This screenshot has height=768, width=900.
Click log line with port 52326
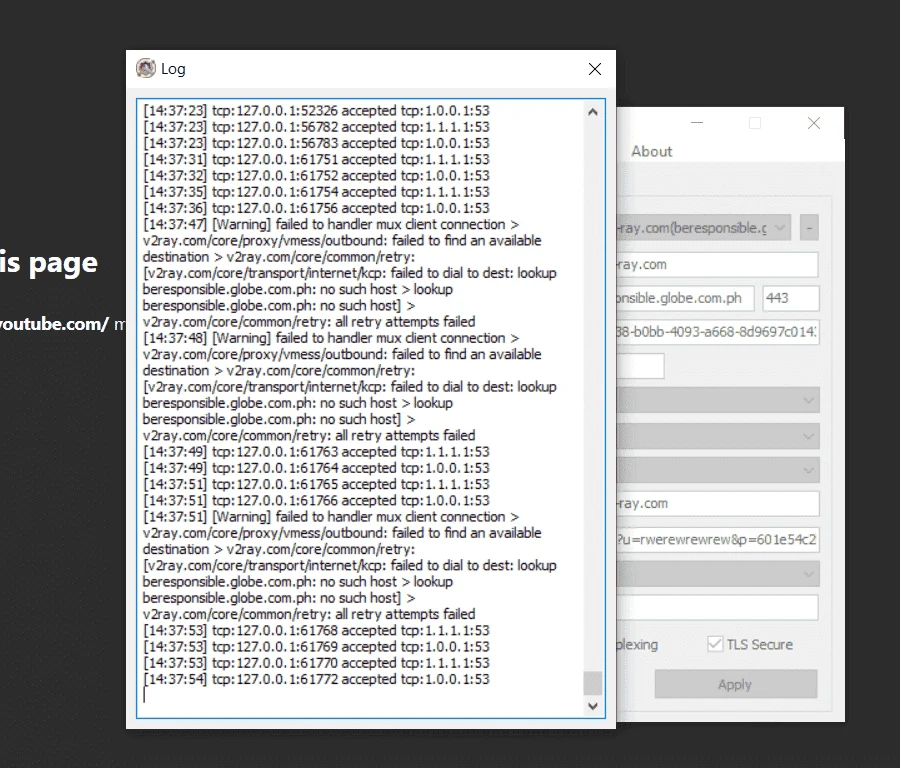click(x=316, y=111)
